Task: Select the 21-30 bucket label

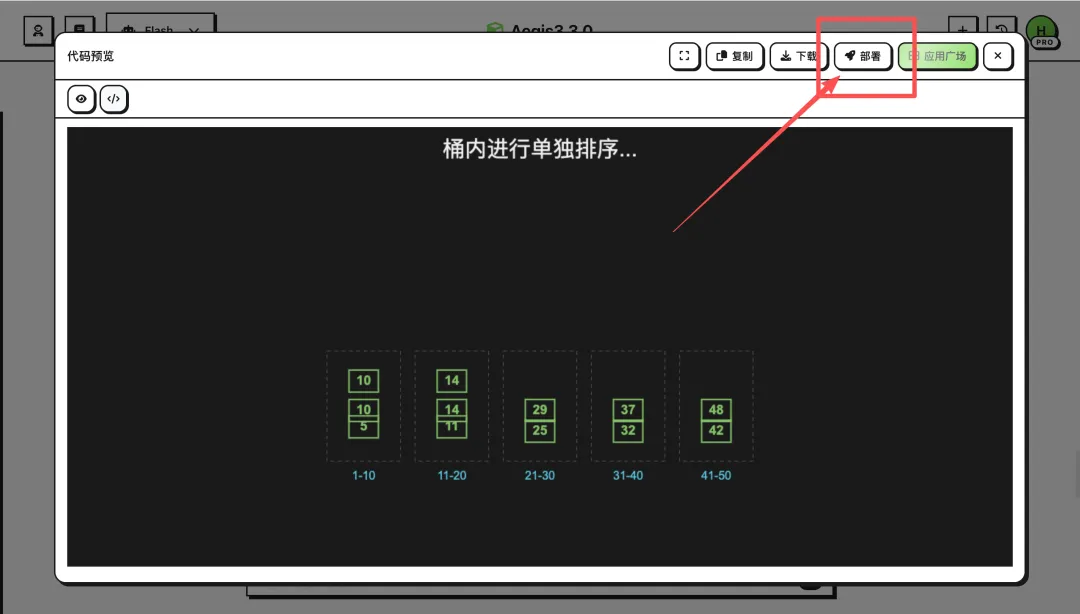Action: point(539,475)
